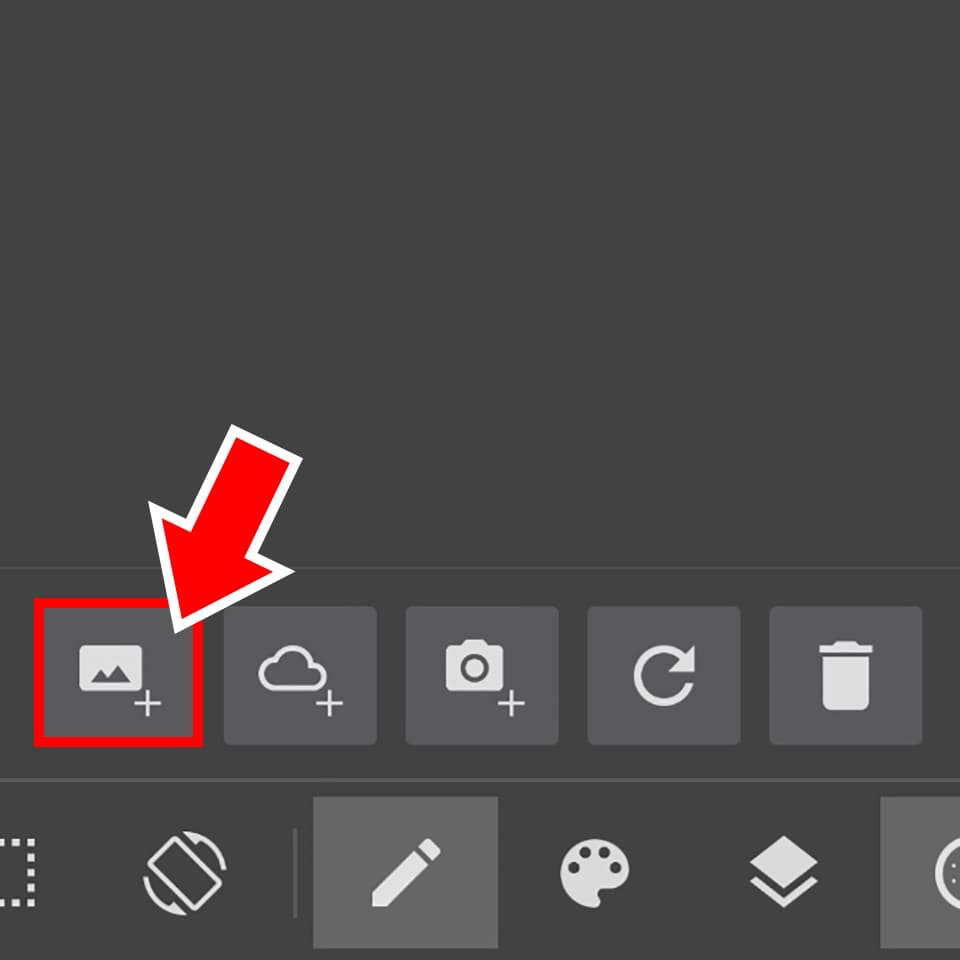Image resolution: width=960 pixels, height=960 pixels.
Task: Open the color palette
Action: tap(594, 873)
